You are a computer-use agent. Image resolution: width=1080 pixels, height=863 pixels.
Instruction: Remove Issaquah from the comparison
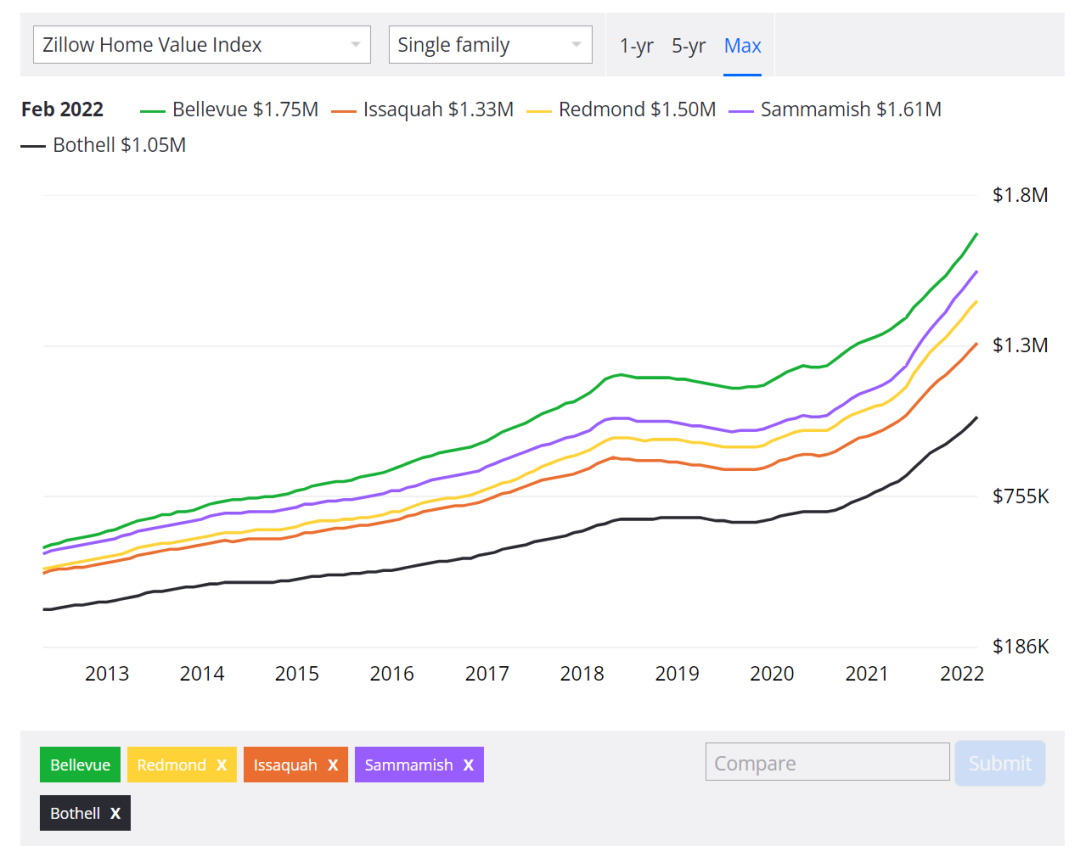tap(333, 765)
